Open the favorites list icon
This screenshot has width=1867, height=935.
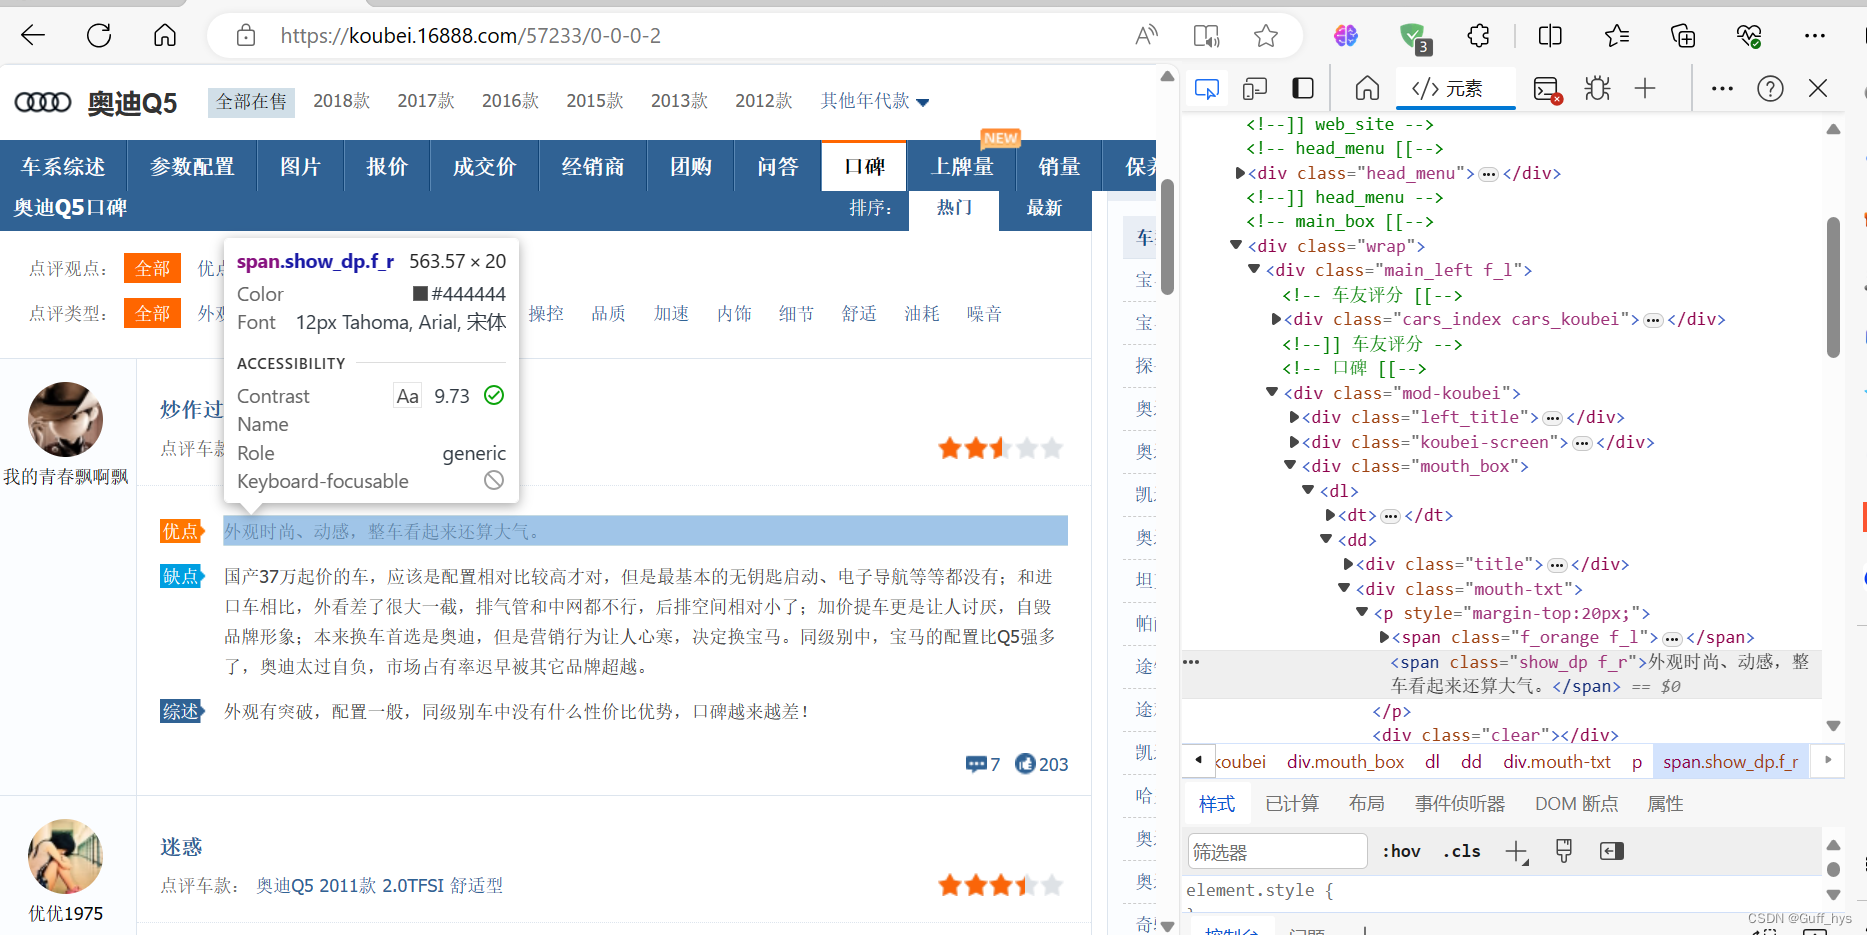(1616, 36)
